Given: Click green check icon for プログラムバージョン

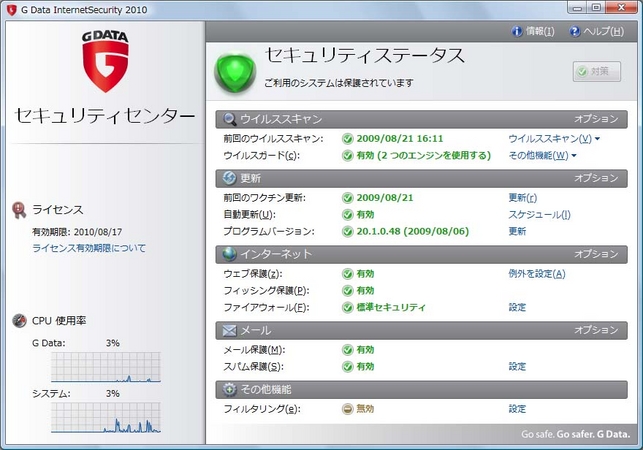Looking at the screenshot, I should (347, 232).
